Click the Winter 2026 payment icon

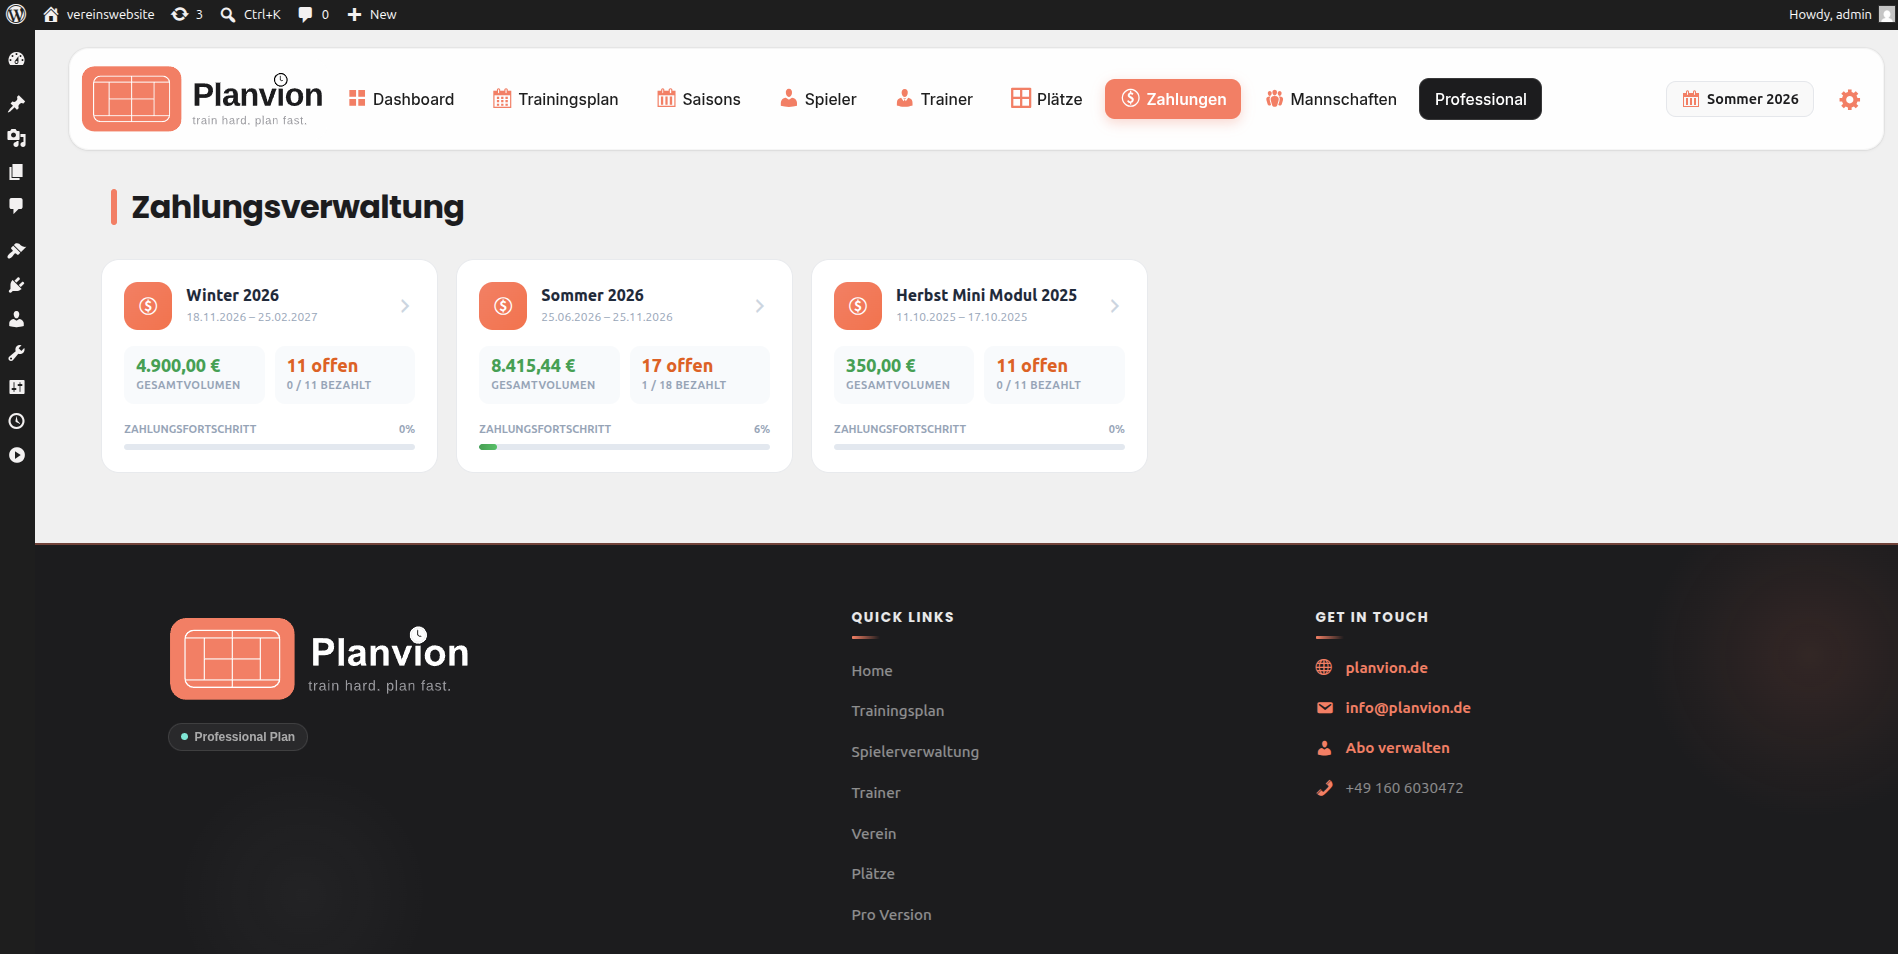tap(148, 306)
